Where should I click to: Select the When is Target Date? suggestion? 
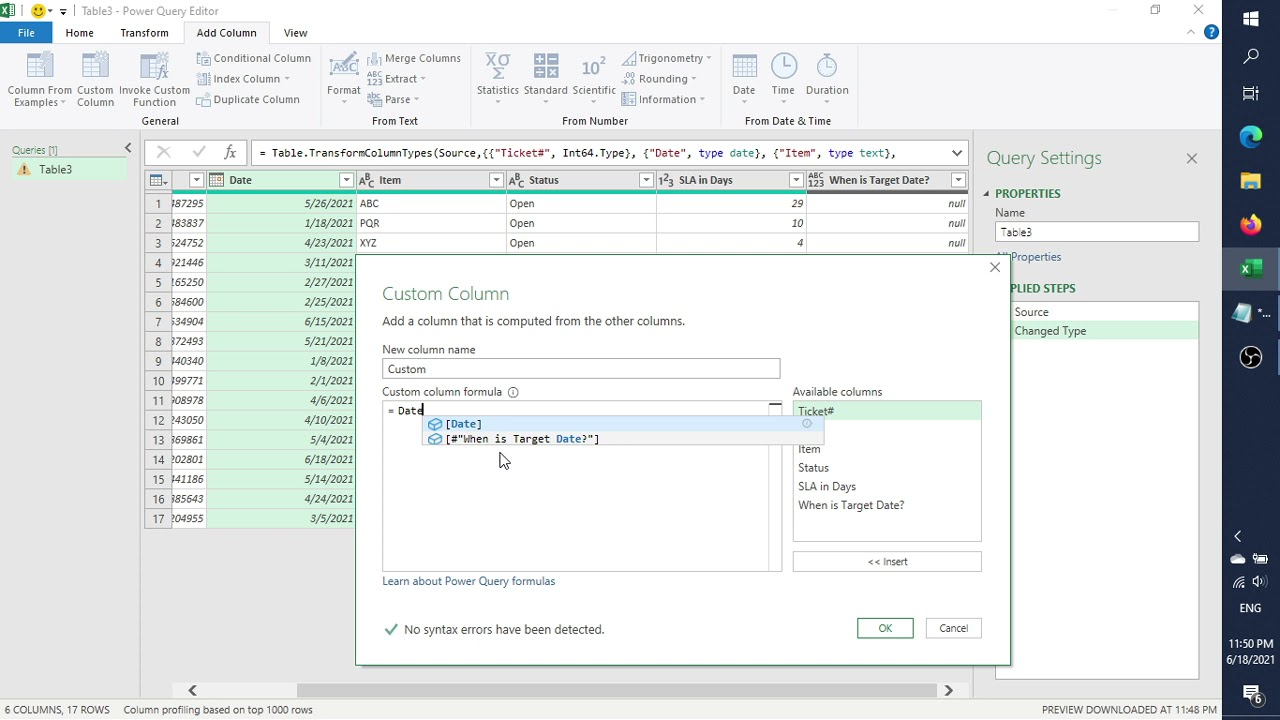pos(622,439)
